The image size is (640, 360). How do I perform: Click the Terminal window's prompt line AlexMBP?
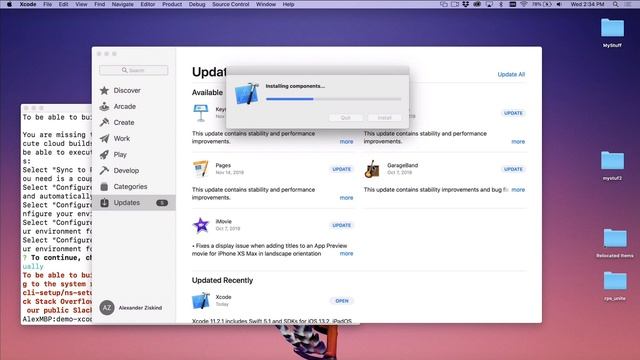coord(57,319)
